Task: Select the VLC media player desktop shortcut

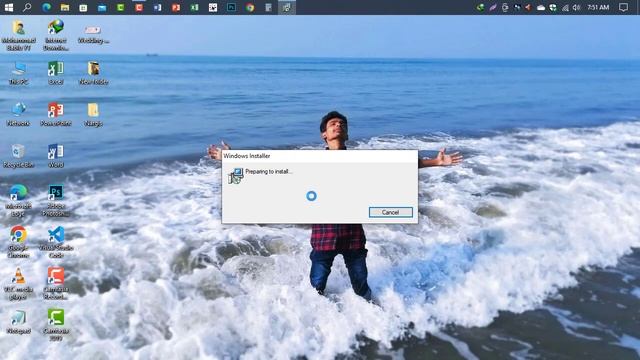Action: tap(18, 284)
